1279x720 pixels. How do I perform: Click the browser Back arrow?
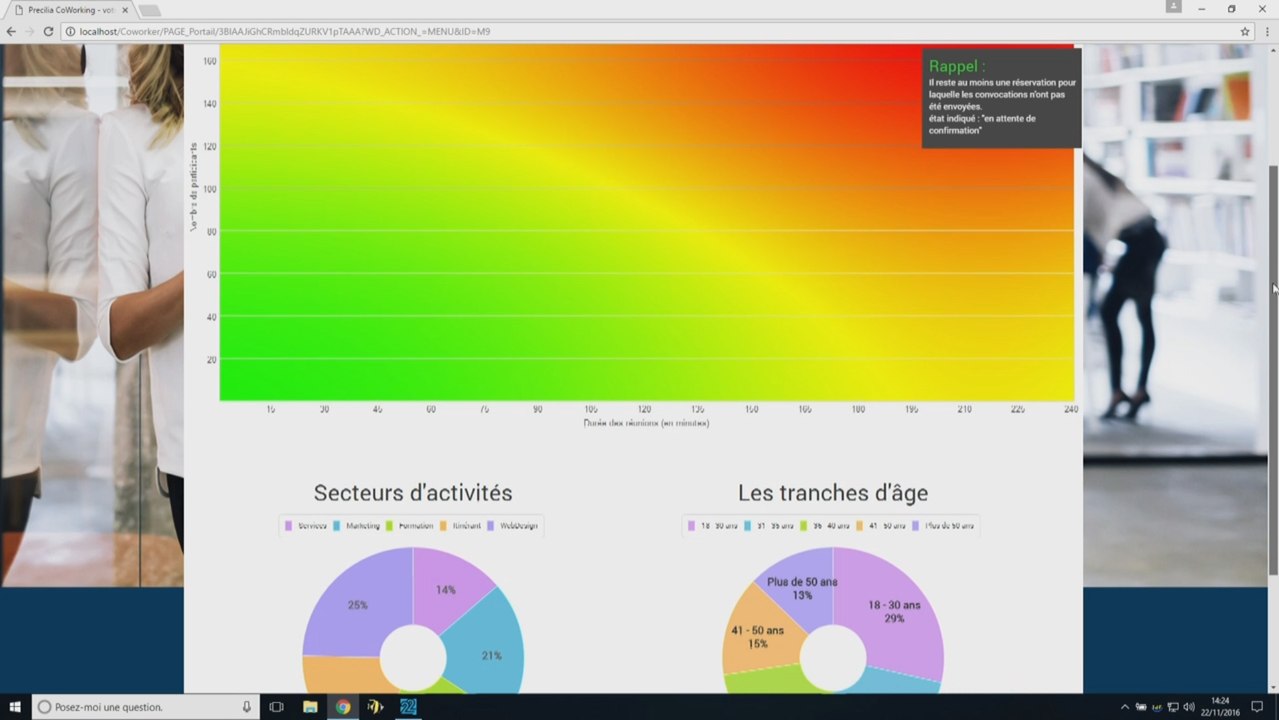(x=11, y=31)
